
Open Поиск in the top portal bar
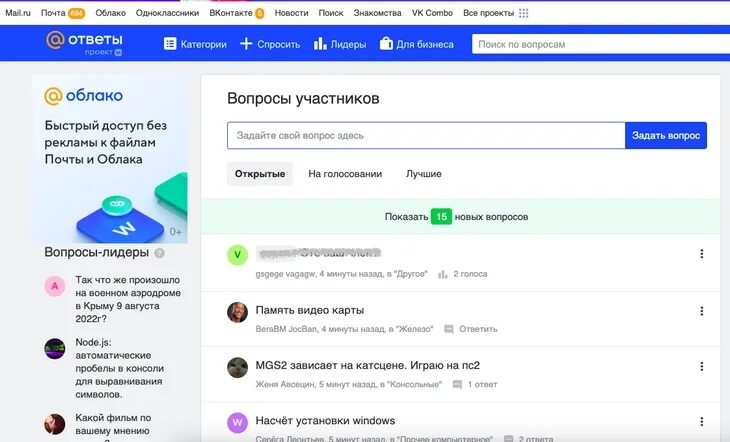331,13
